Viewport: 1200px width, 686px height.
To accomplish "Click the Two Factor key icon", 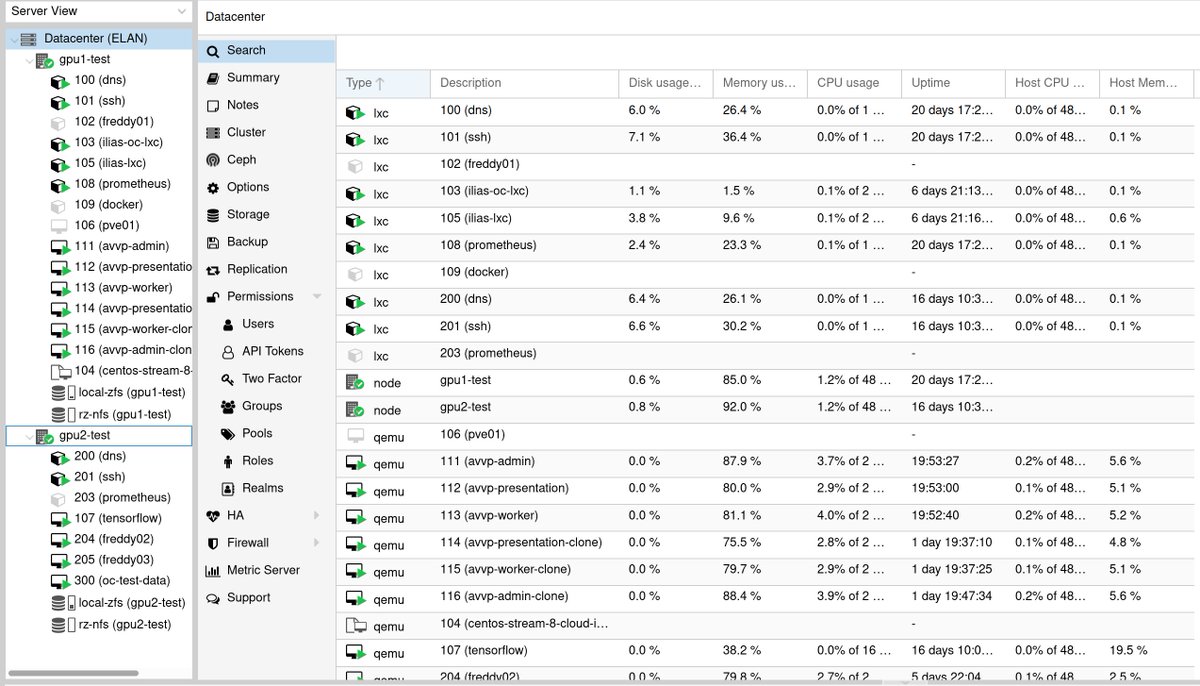I will [228, 379].
